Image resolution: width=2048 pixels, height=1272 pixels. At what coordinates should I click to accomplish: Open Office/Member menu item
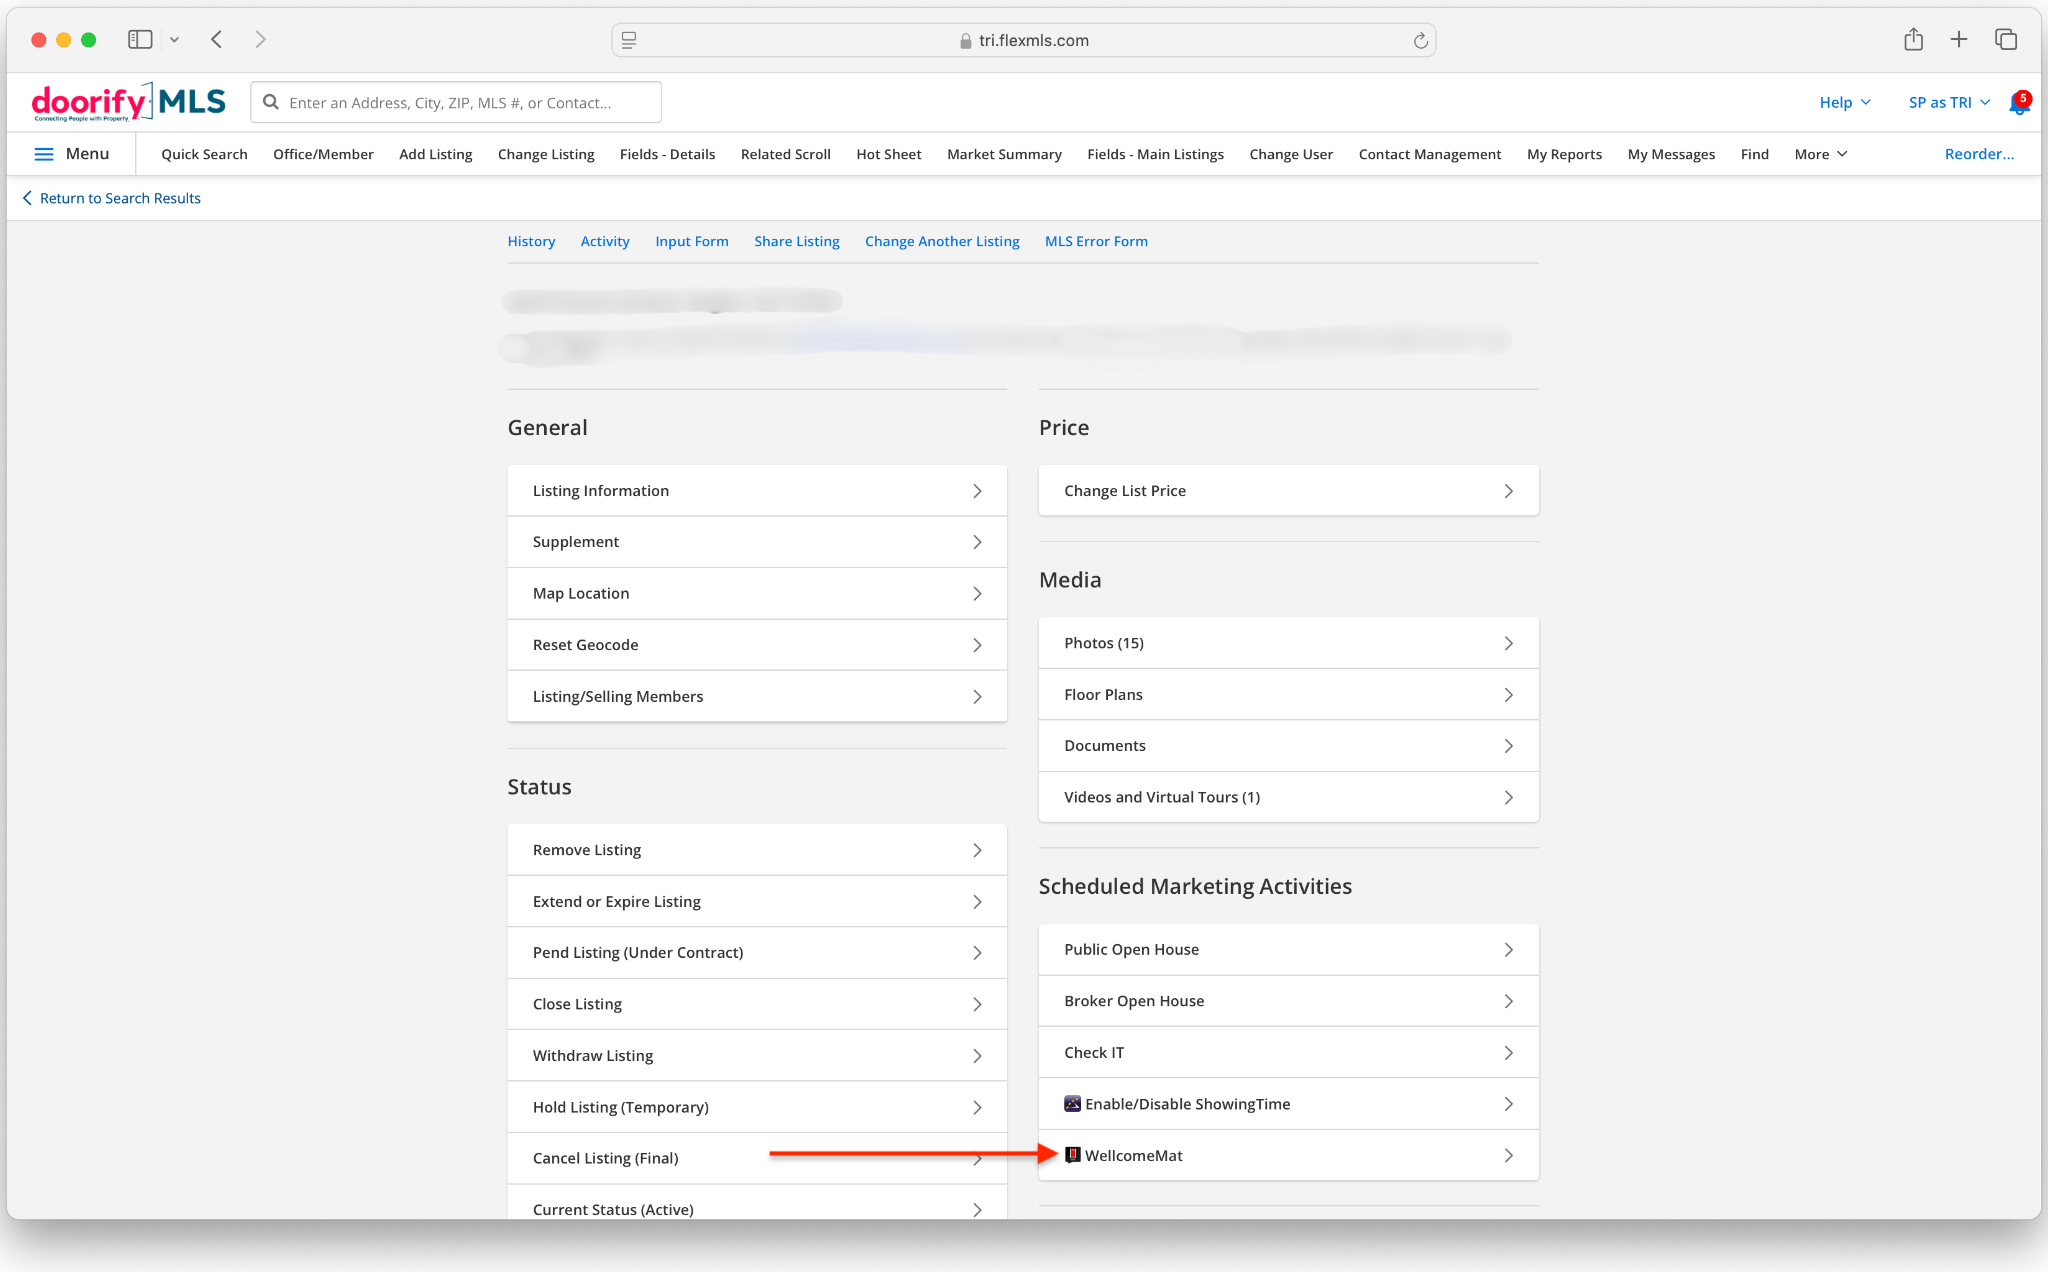click(323, 154)
